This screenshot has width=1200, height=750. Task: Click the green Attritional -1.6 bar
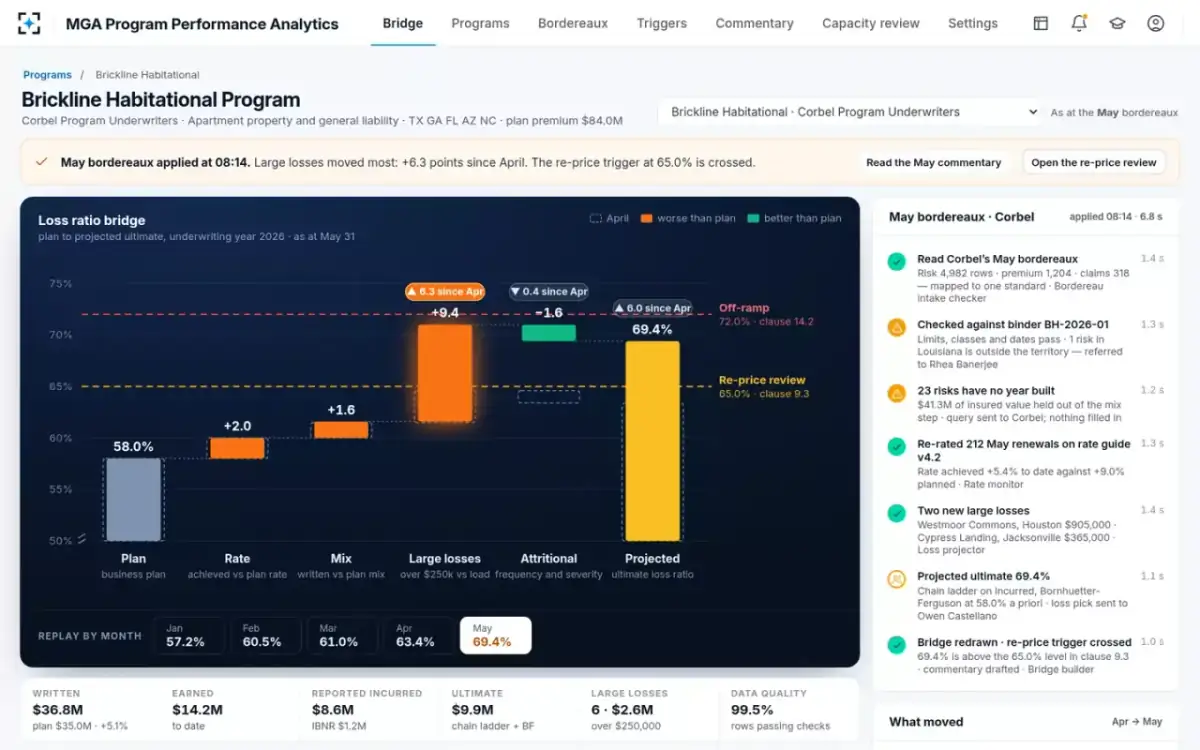549,333
